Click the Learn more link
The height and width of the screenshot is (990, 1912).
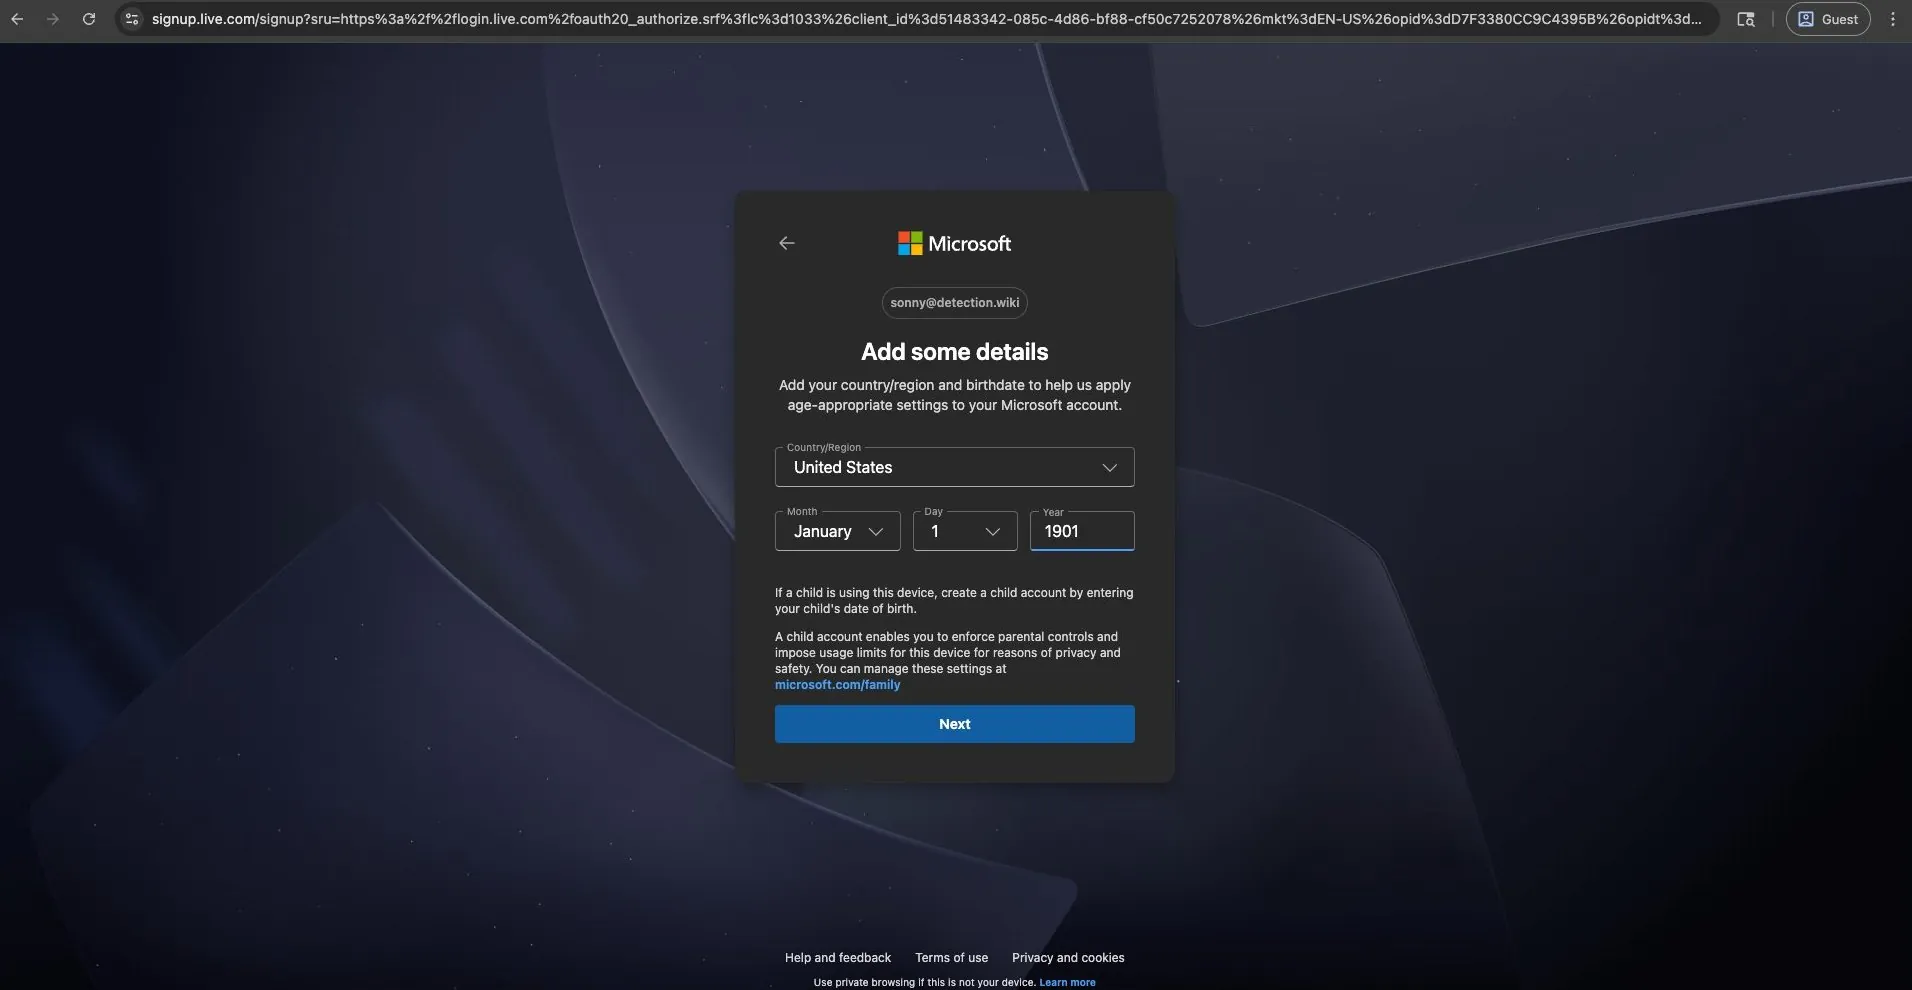(x=1067, y=983)
